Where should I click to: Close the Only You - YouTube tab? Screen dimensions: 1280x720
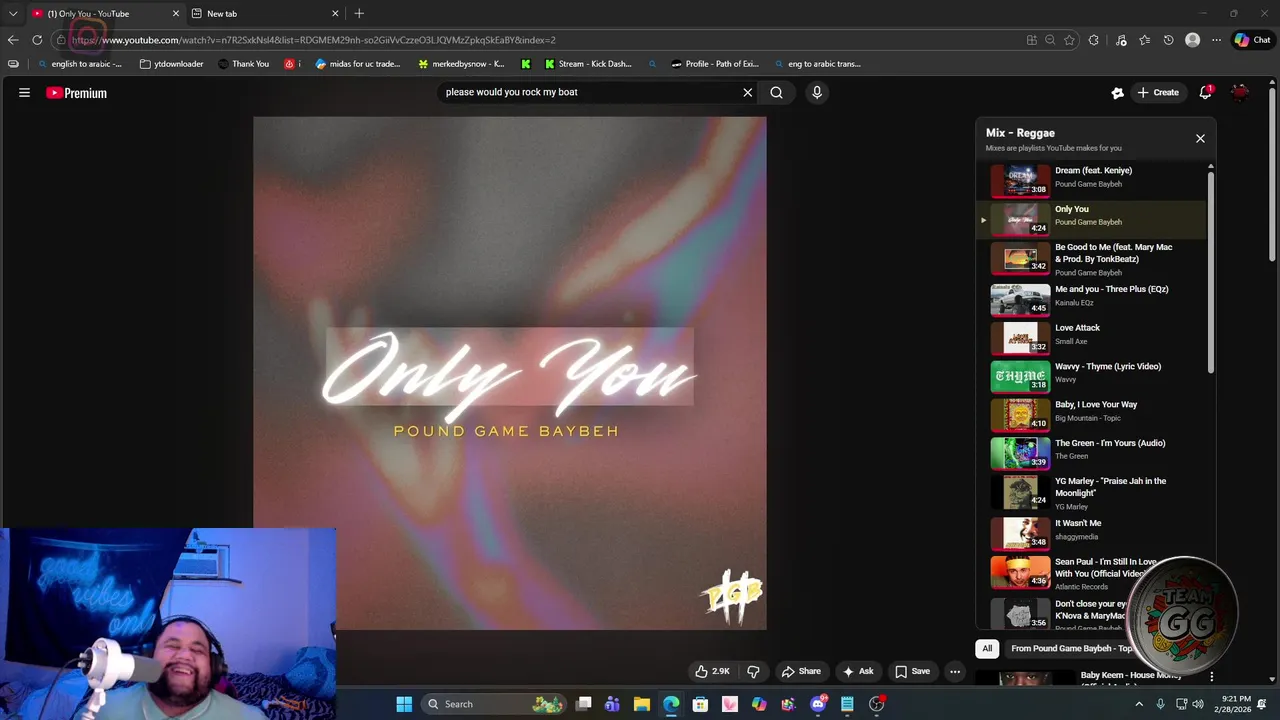[176, 13]
